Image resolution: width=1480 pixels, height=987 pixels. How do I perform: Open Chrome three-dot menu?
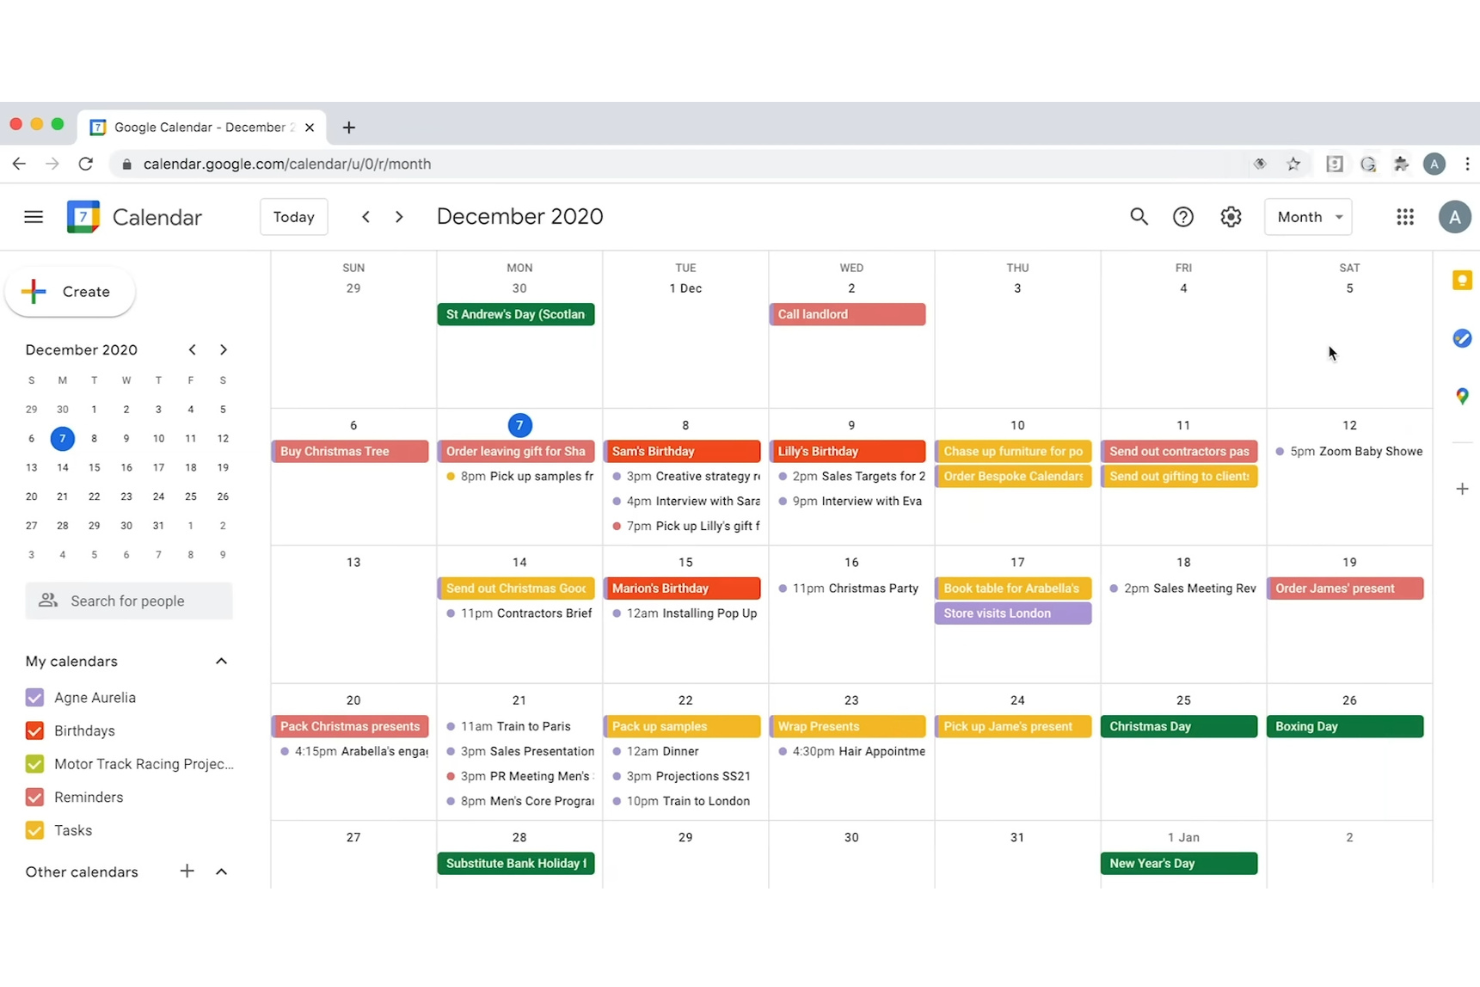click(x=1467, y=164)
